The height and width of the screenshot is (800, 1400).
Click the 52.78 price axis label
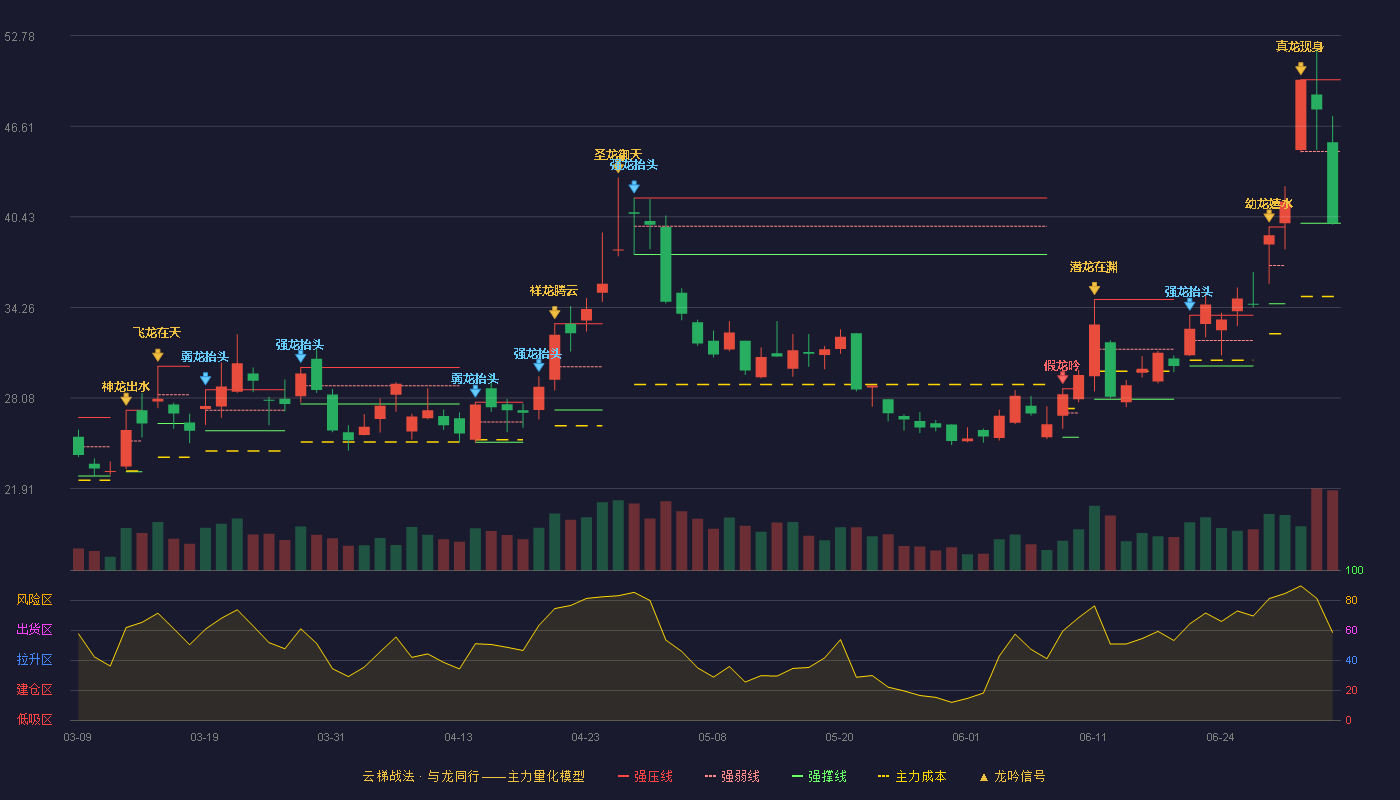tap(20, 36)
